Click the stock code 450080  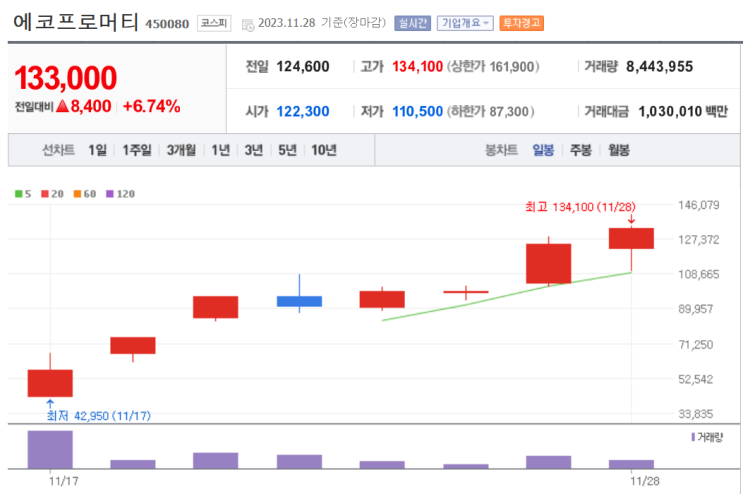click(167, 24)
